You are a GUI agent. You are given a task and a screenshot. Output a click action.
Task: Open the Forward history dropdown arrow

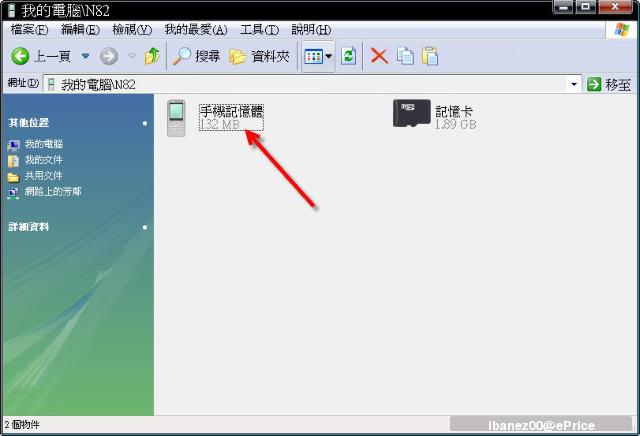[132, 56]
